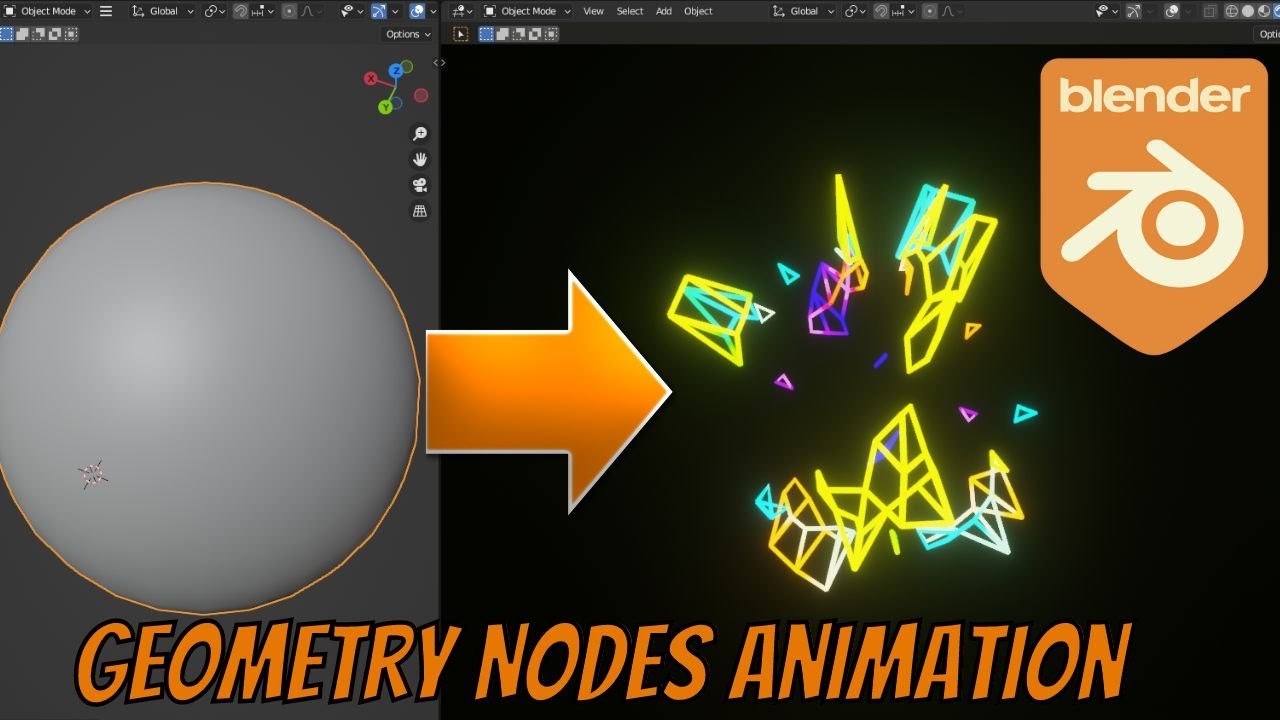This screenshot has width=1280, height=720.
Task: Expand overlays settings arrow in left viewport
Action: click(433, 11)
